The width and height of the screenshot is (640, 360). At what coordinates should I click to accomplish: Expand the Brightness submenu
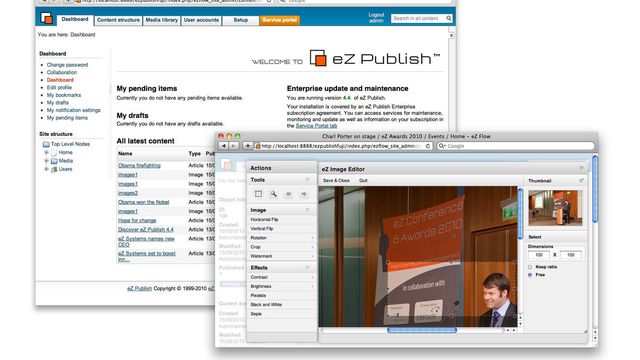point(313,287)
